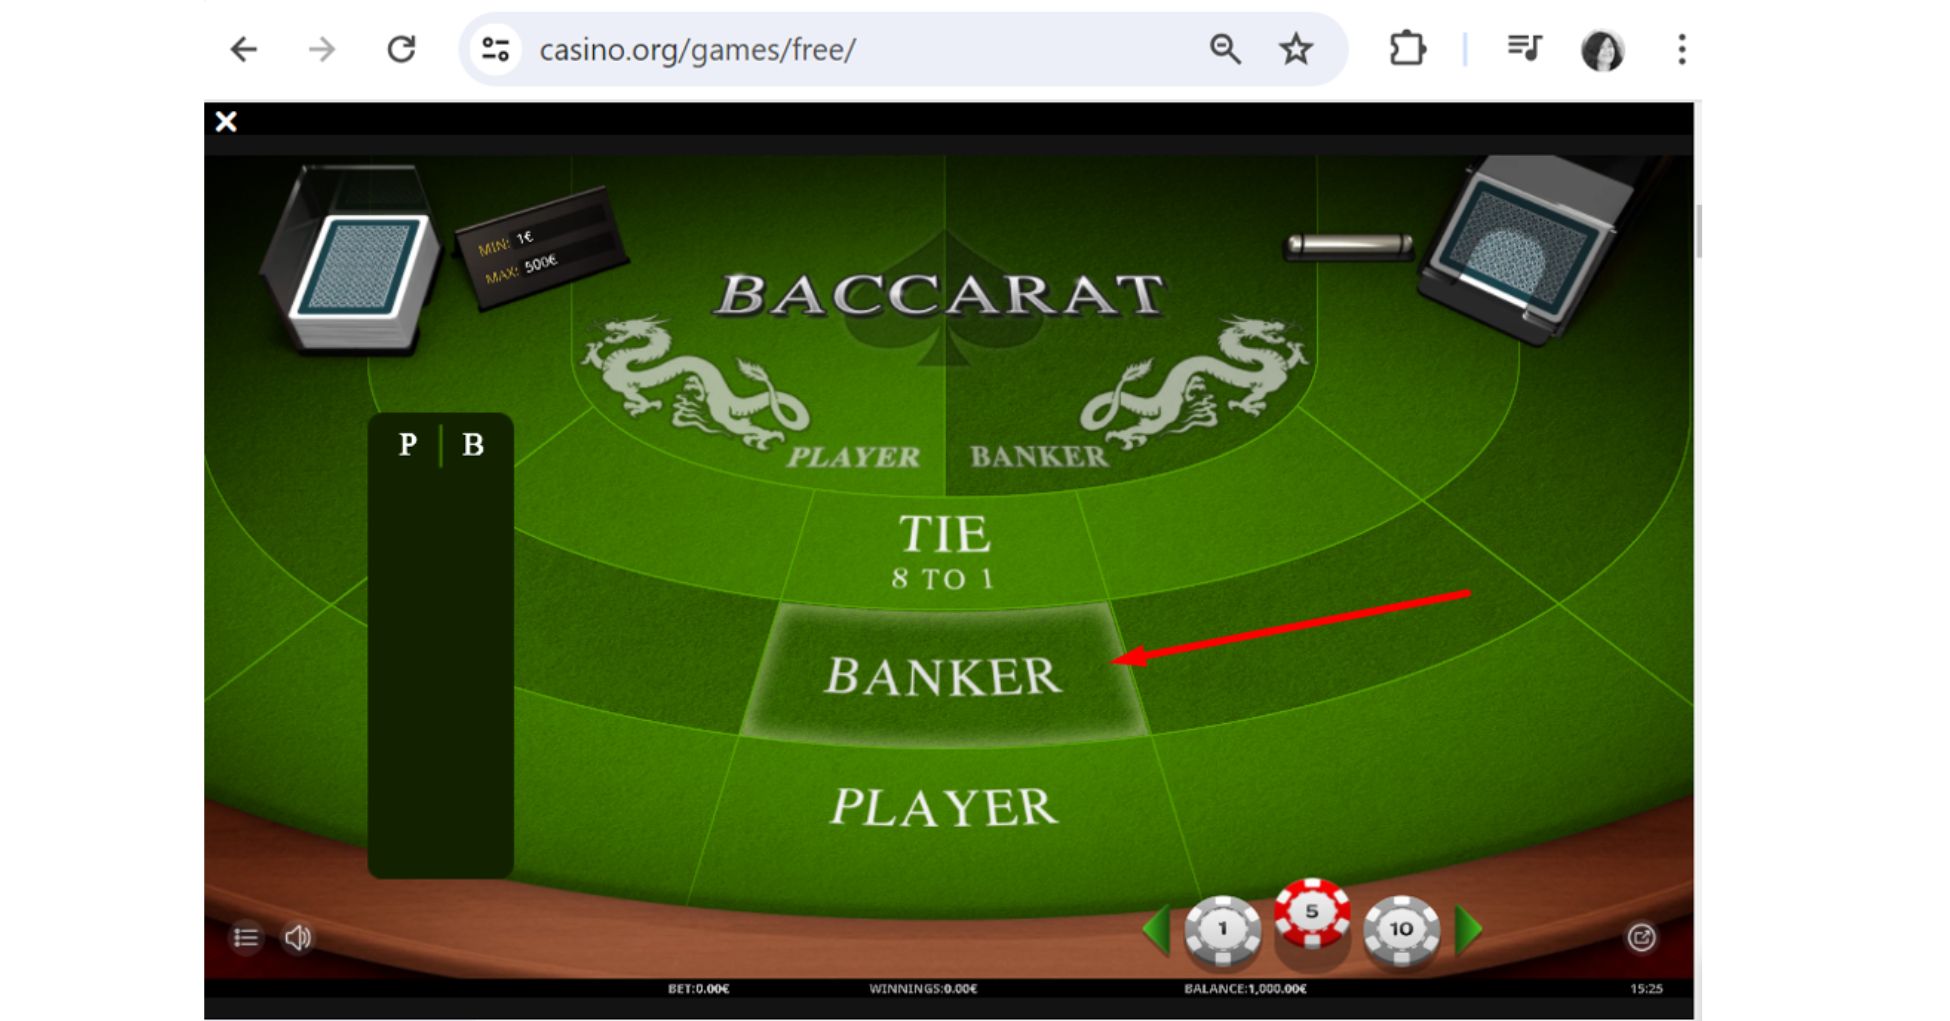Open the Chrome three-dot menu

point(1682,49)
